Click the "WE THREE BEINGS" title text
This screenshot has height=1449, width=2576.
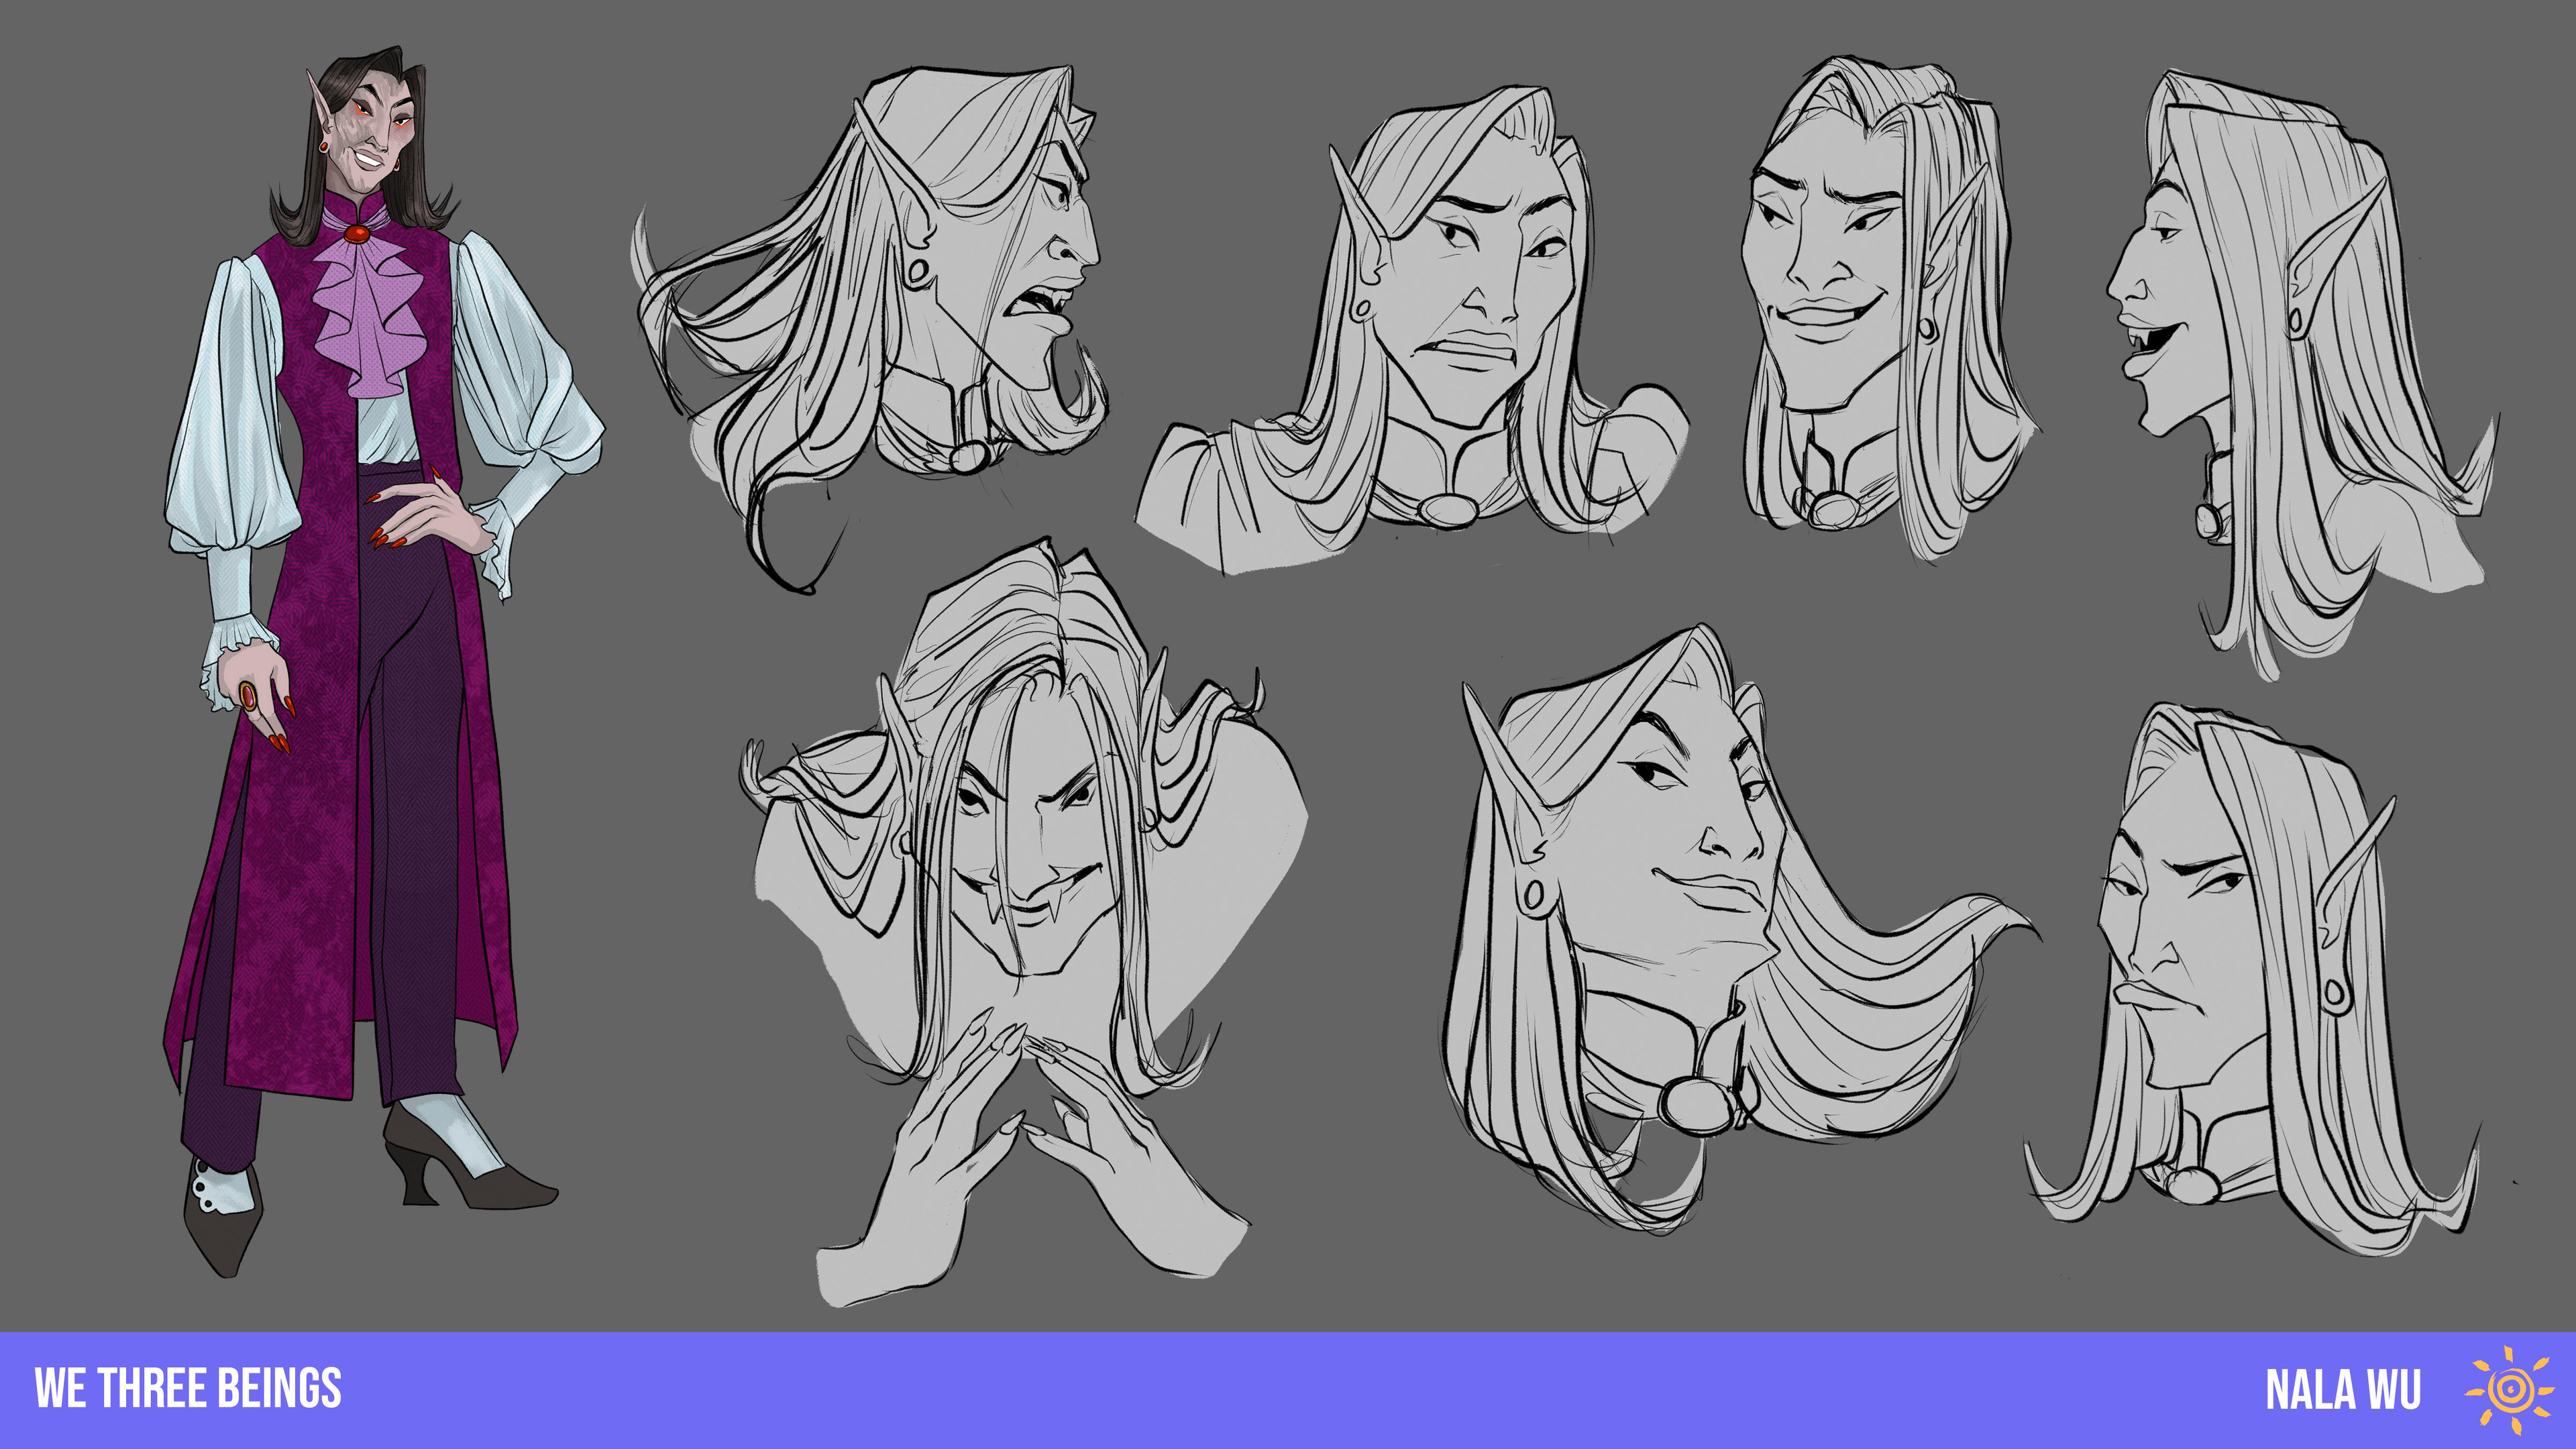188,1389
